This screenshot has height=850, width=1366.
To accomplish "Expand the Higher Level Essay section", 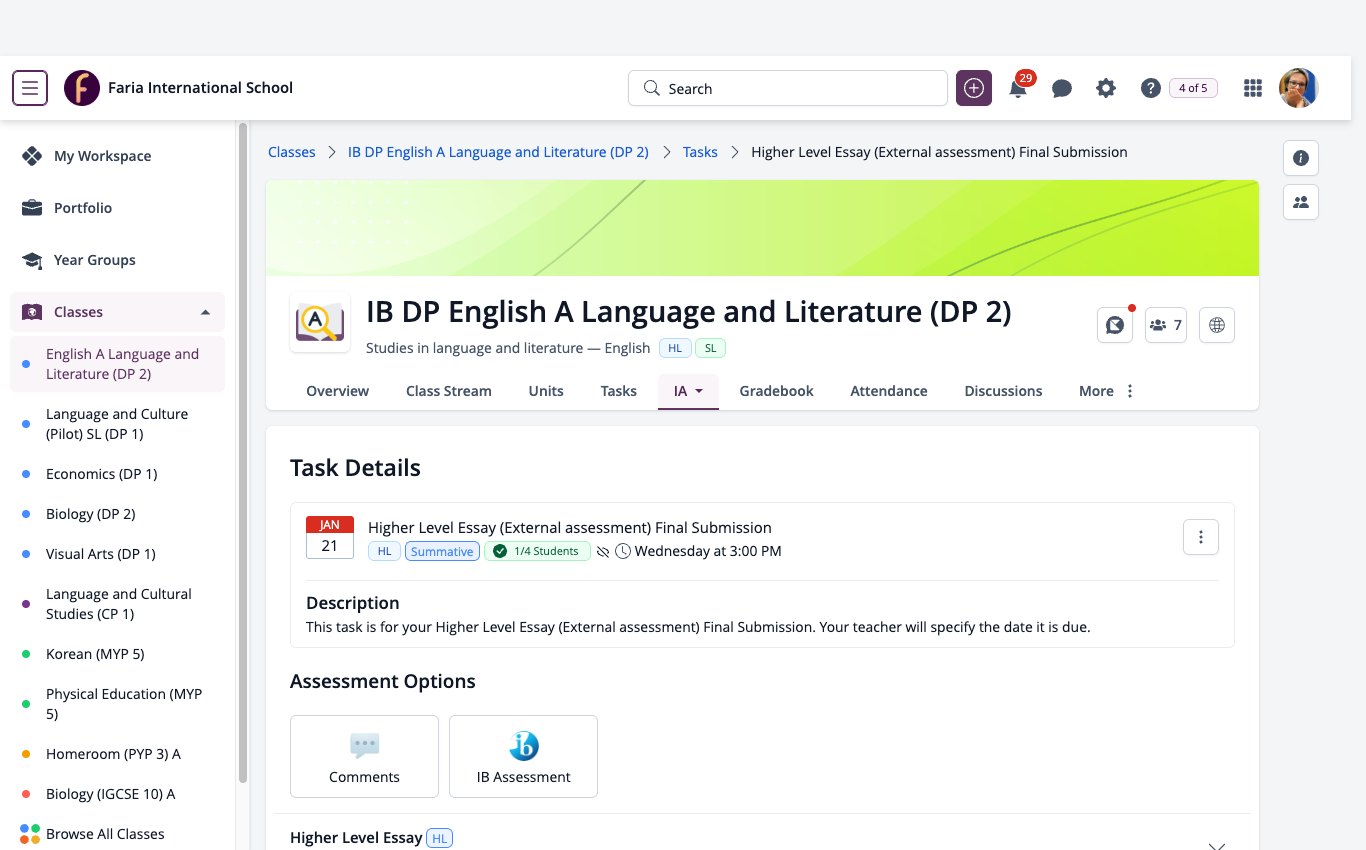I will (1216, 843).
